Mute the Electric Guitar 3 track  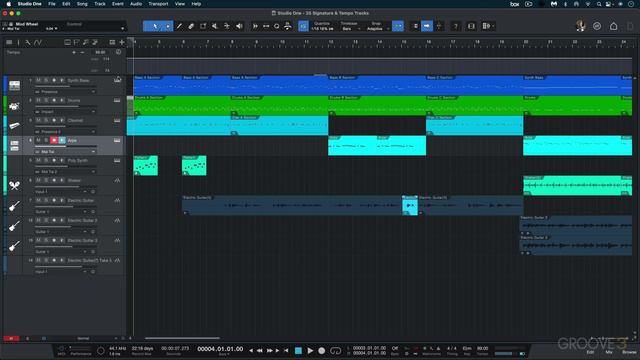click(38, 240)
